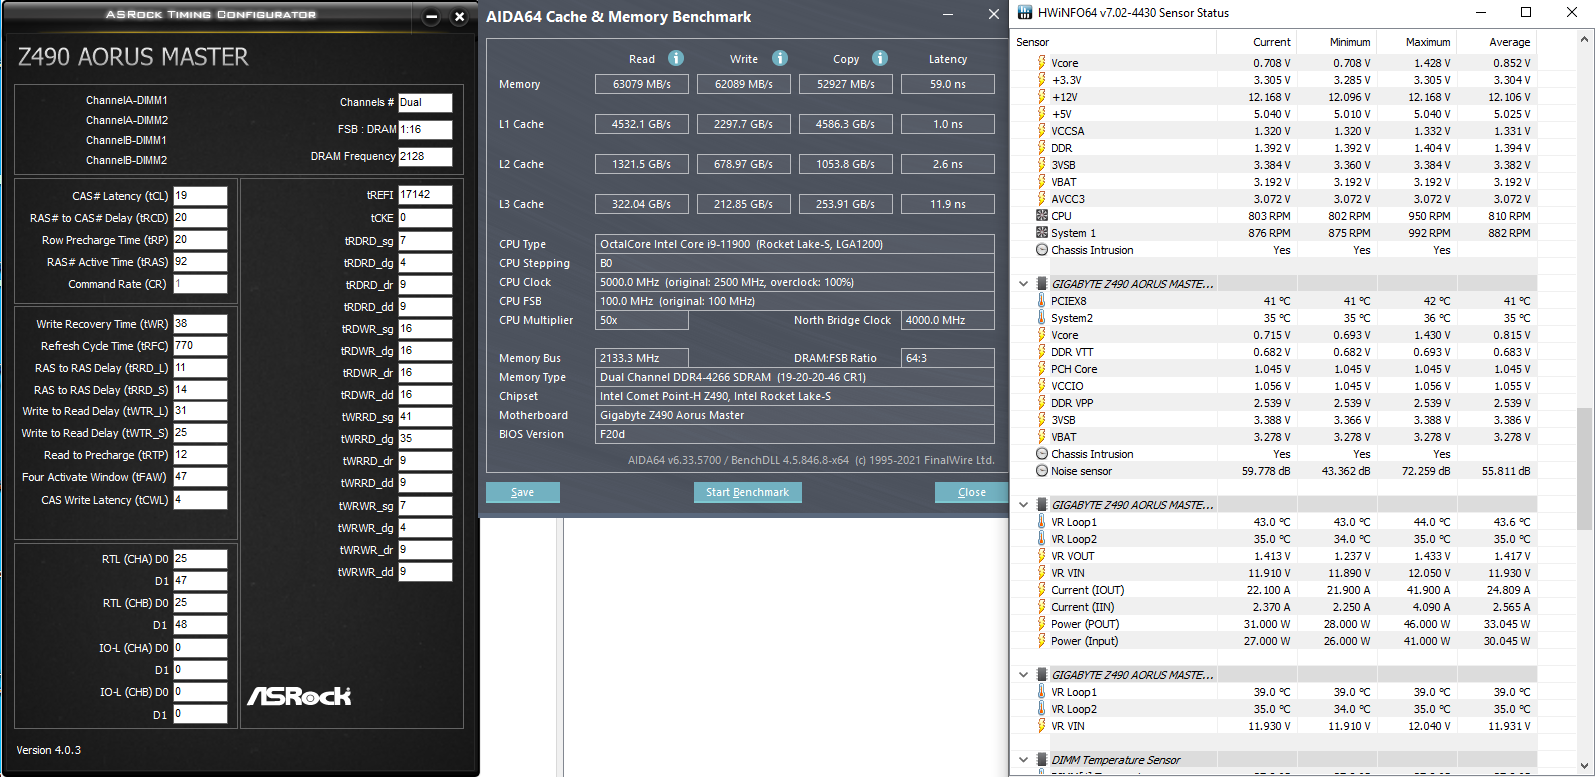The width and height of the screenshot is (1595, 777).
Task: Click the Noise sensor row icon
Action: tap(1042, 471)
